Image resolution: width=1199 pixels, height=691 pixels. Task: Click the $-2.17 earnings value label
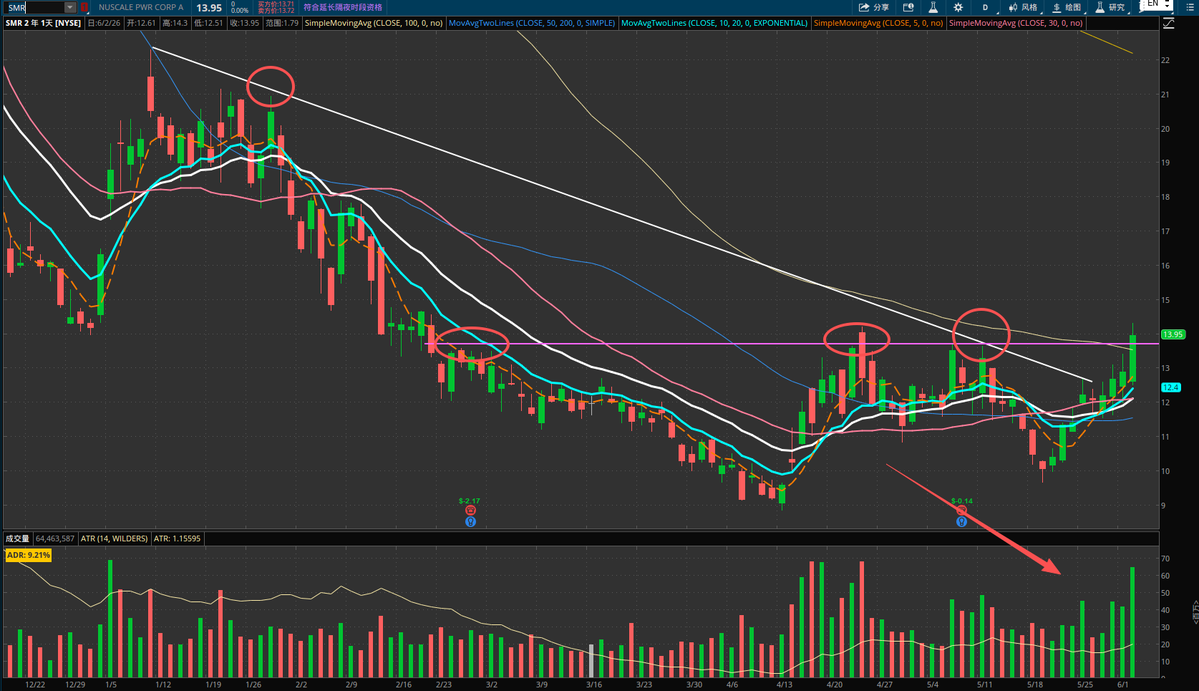tap(470, 501)
